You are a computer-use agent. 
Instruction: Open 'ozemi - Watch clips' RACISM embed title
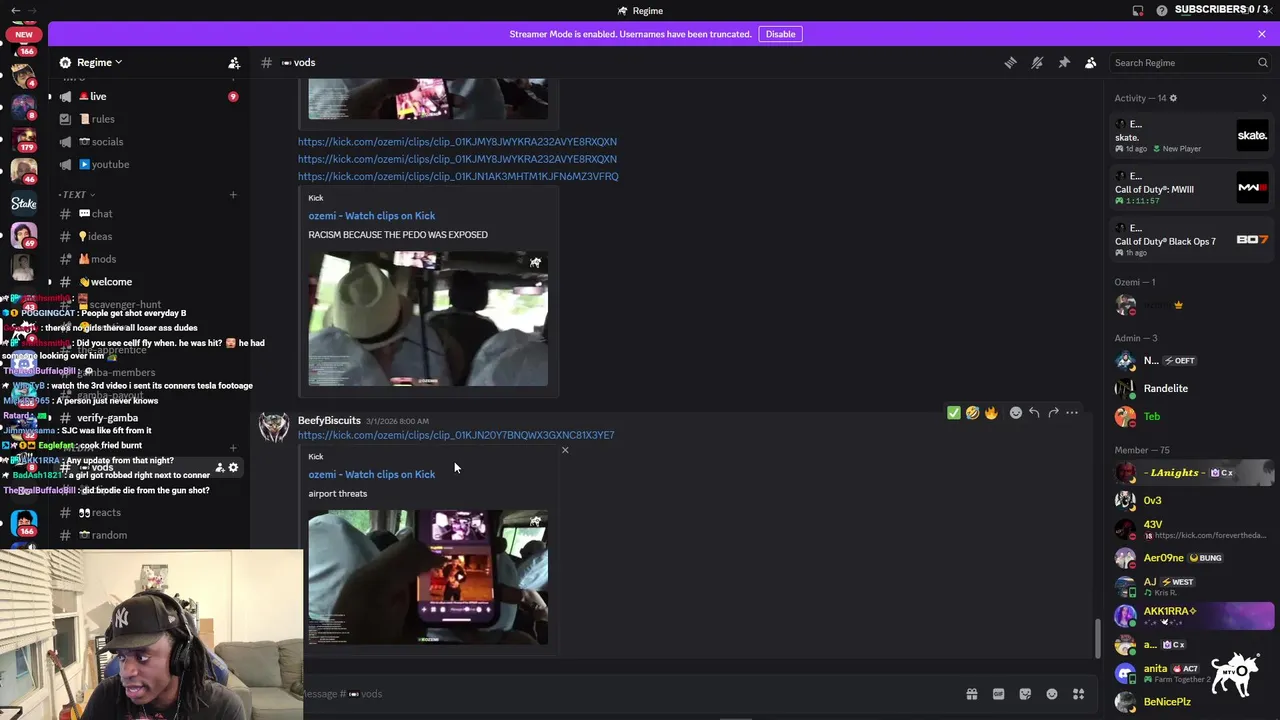click(x=371, y=216)
